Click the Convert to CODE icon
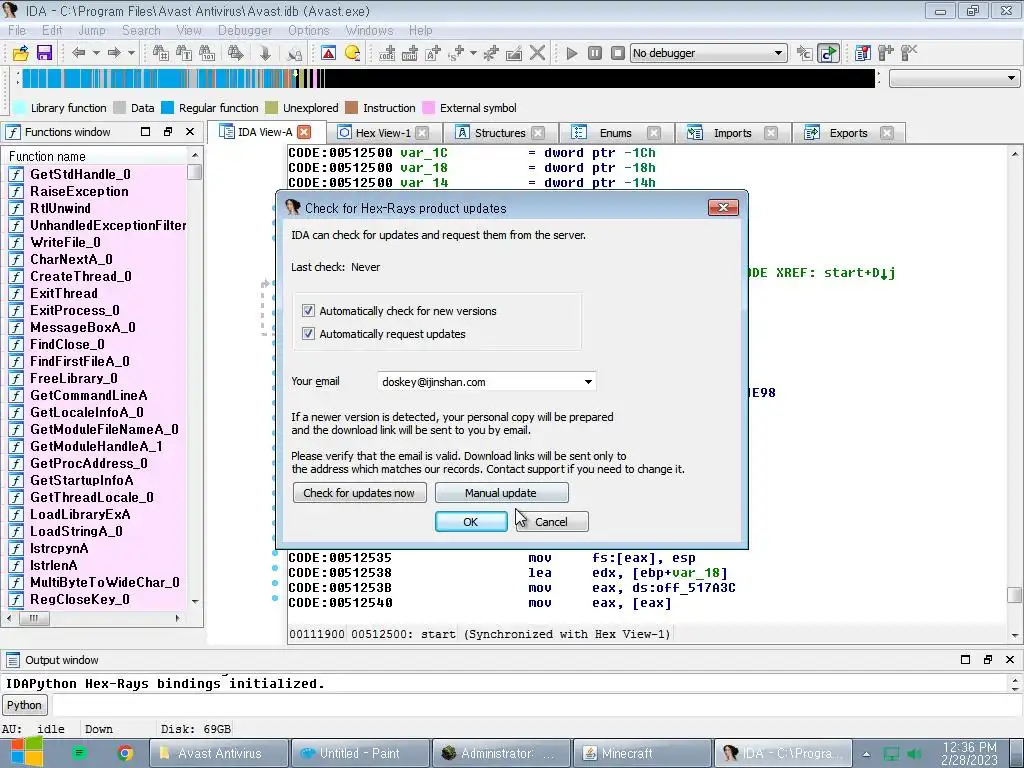The width and height of the screenshot is (1024, 768). pyautogui.click(x=387, y=53)
